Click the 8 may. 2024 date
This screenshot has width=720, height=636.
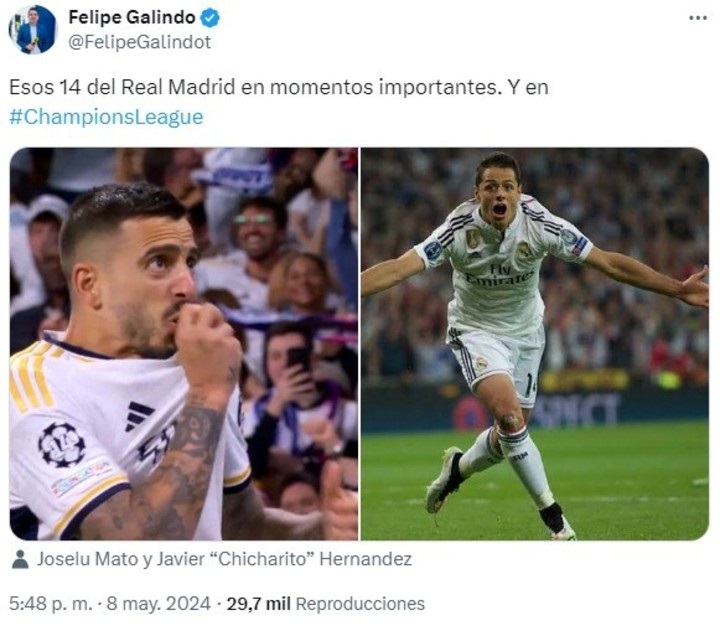(x=158, y=603)
